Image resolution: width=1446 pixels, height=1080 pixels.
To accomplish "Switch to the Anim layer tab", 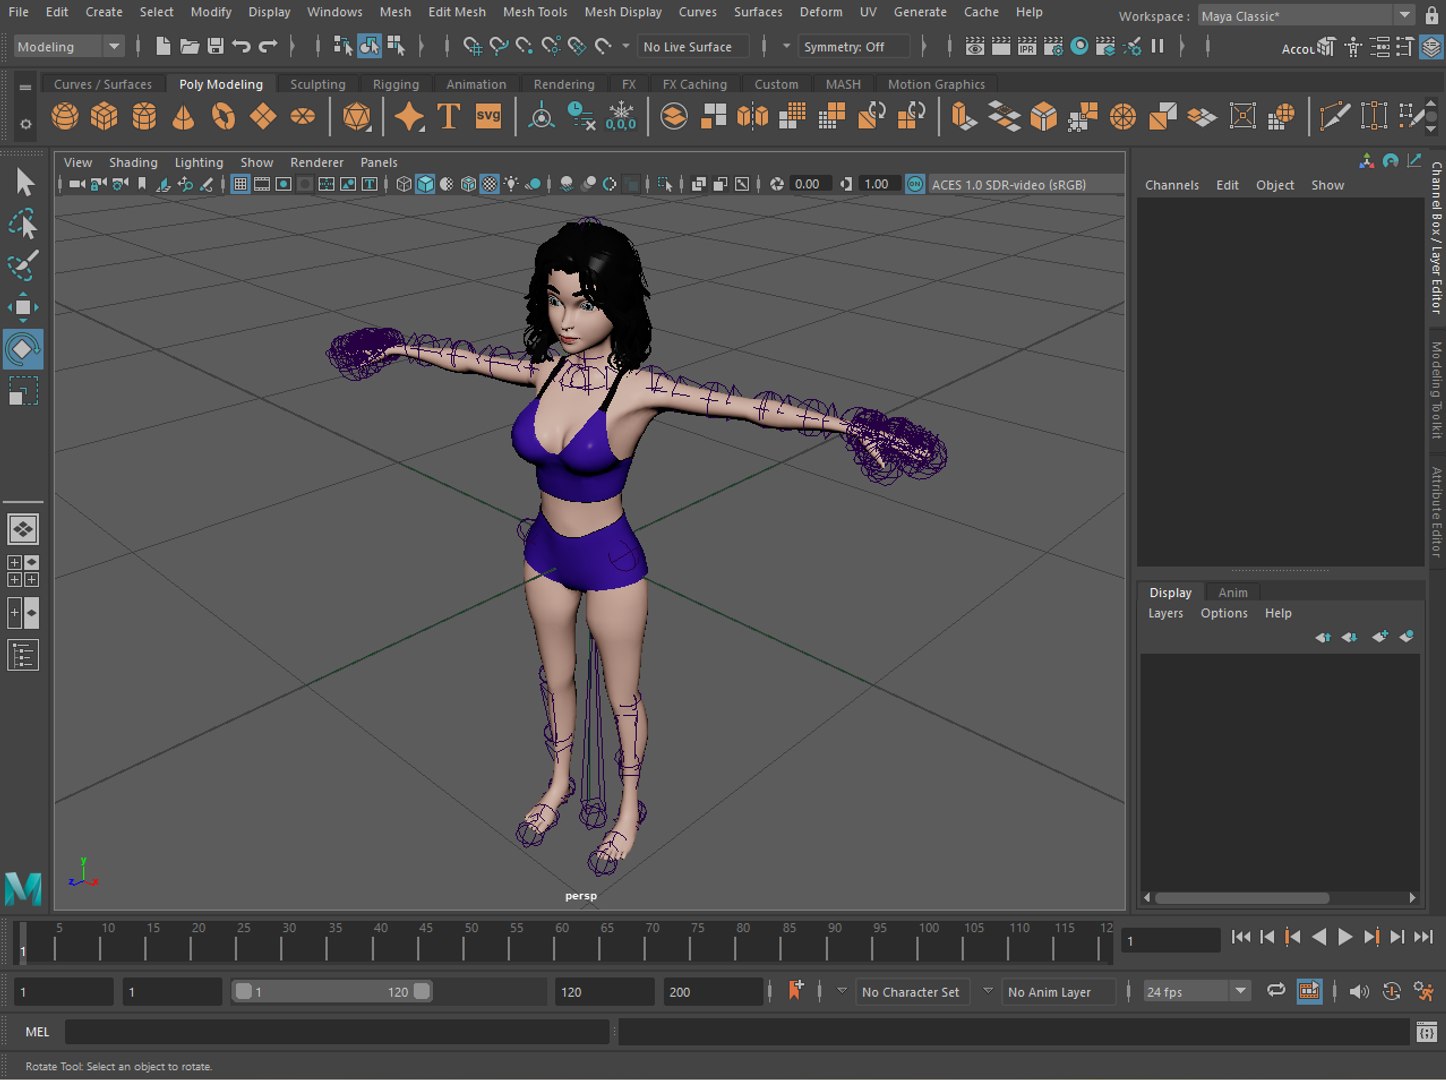I will (1232, 592).
